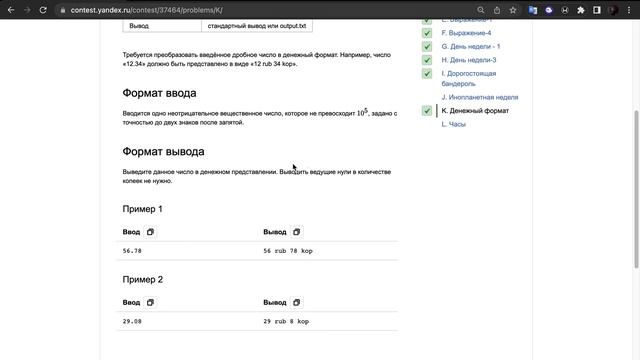Copy the Пример 2 output (Вывод)

click(296, 302)
